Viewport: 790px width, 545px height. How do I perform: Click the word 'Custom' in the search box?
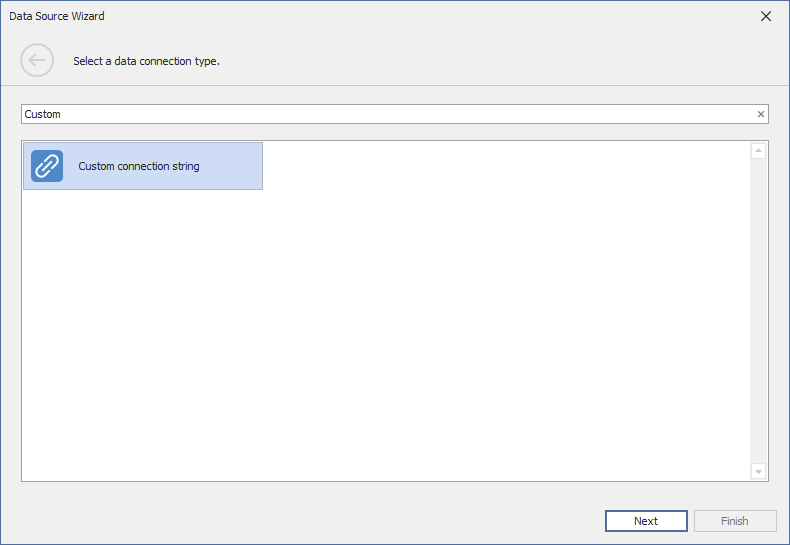43,114
